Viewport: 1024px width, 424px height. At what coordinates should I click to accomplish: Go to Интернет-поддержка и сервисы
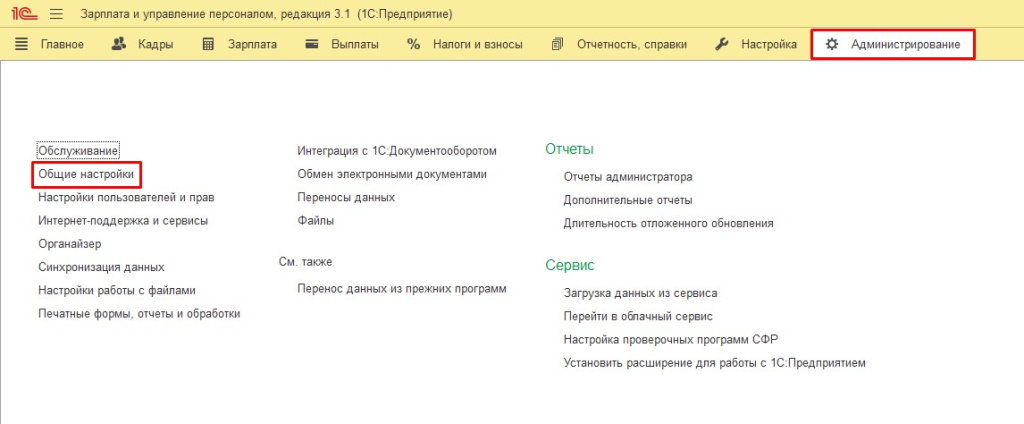[123, 221]
